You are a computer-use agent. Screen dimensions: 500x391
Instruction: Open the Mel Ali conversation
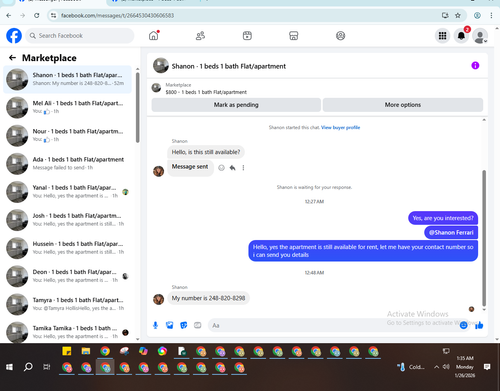67,107
